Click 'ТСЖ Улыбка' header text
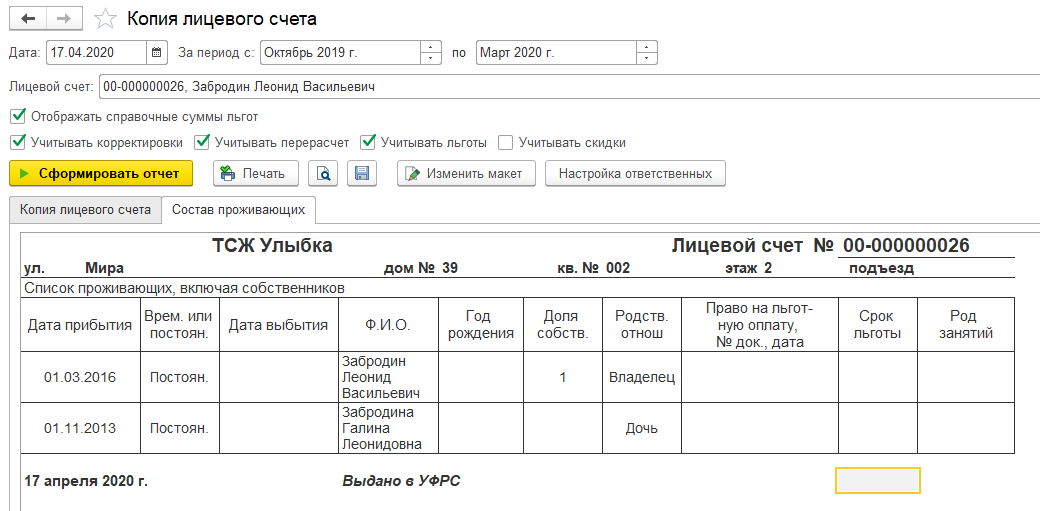The height and width of the screenshot is (511, 1040). point(272,246)
